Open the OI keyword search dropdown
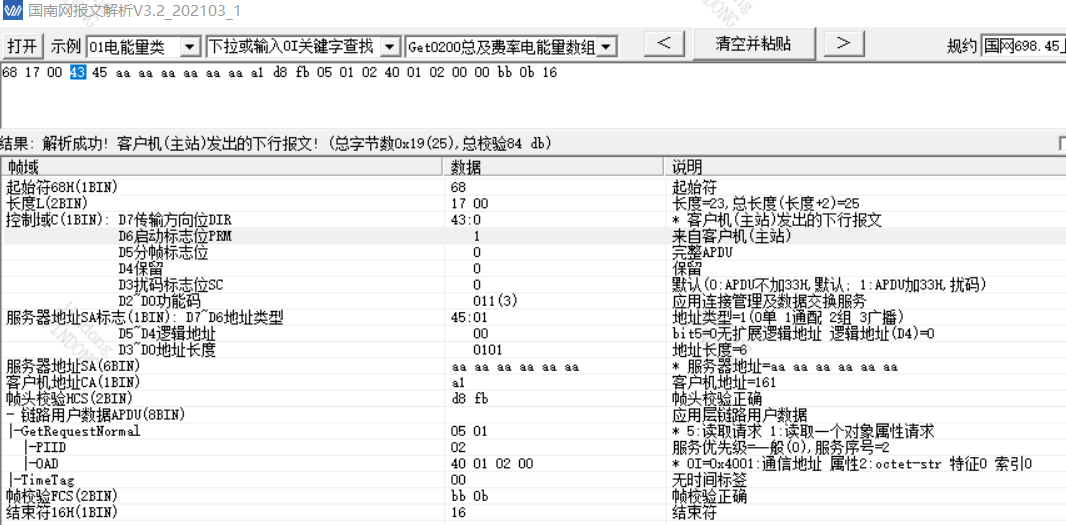This screenshot has width=1066, height=525. 390,47
